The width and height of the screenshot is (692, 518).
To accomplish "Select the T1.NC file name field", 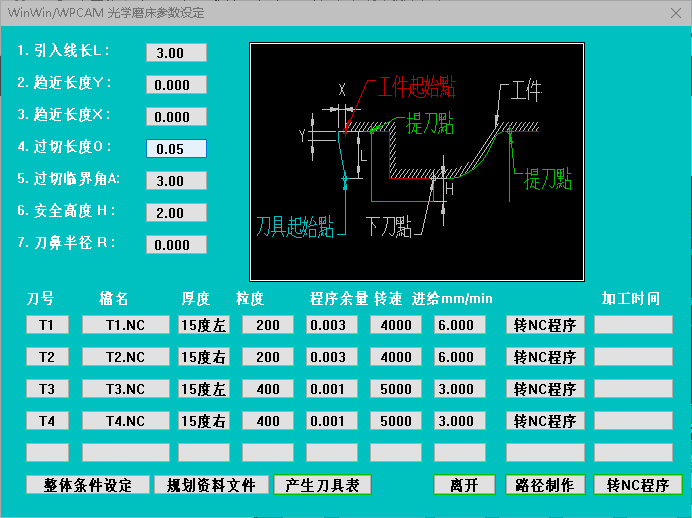I will (126, 325).
